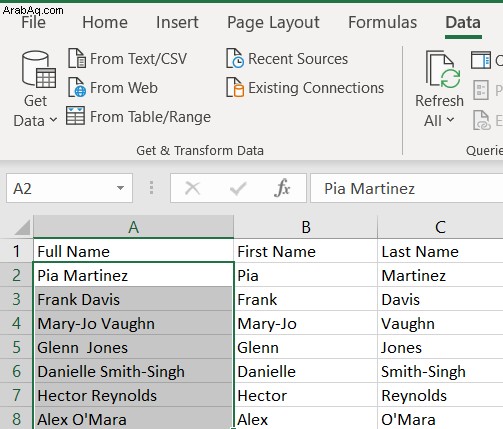Screen dimensions: 503x429
Task: Open the Page Layout tab
Action: (x=273, y=23)
